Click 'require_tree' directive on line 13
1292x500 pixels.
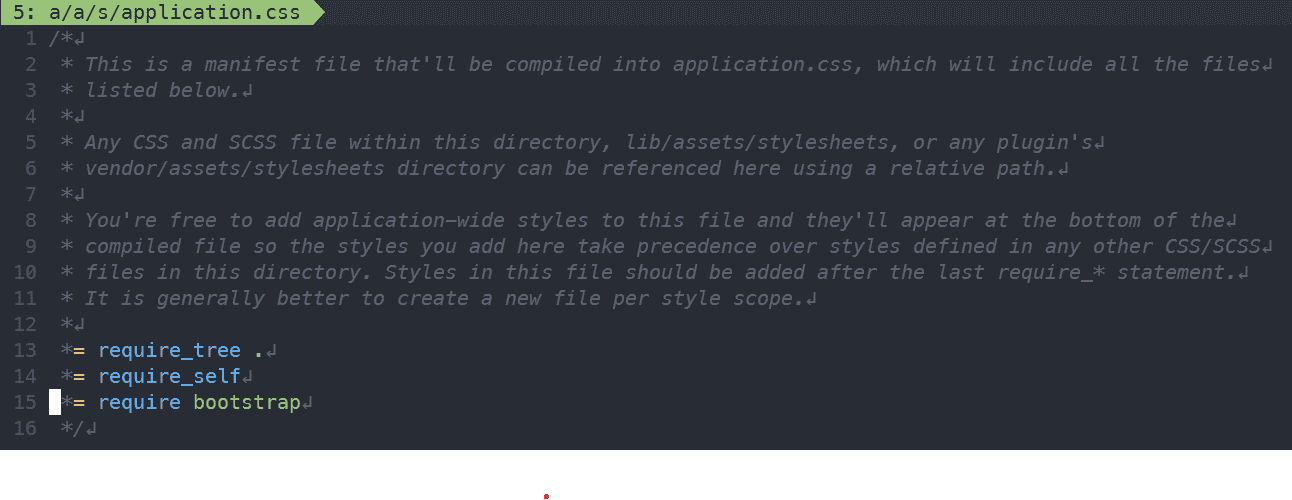(x=169, y=351)
